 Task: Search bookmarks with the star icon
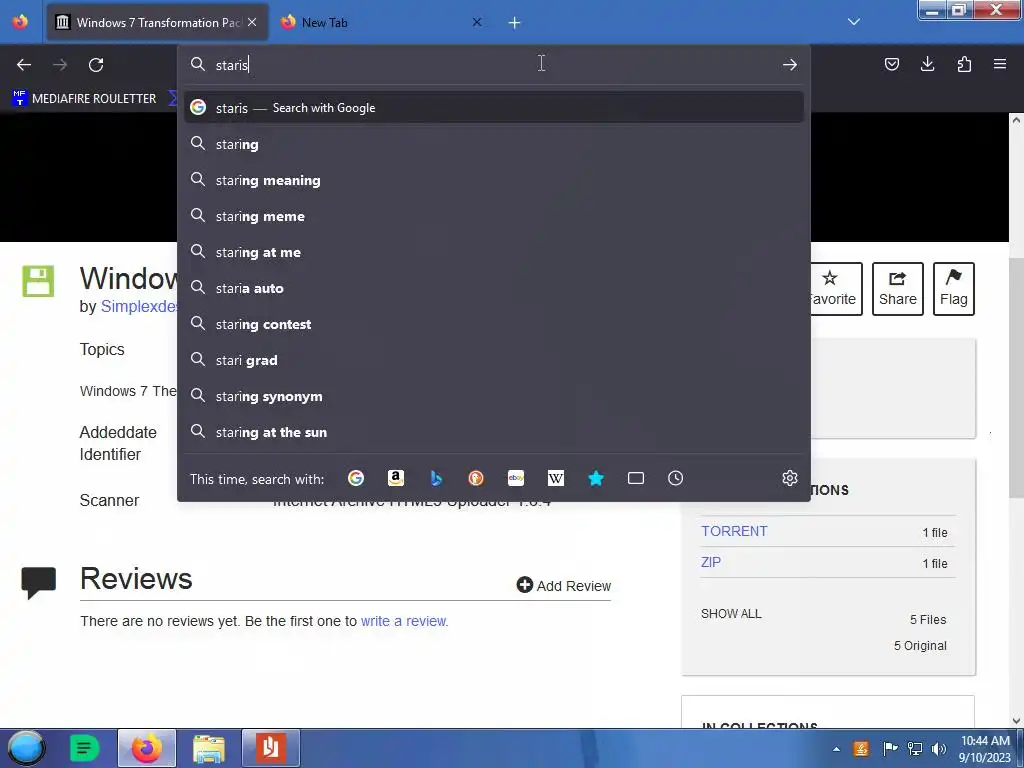tap(596, 478)
